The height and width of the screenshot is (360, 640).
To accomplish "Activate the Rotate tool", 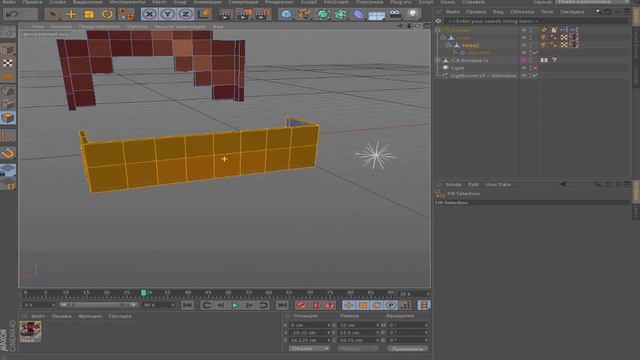I will click(x=107, y=14).
